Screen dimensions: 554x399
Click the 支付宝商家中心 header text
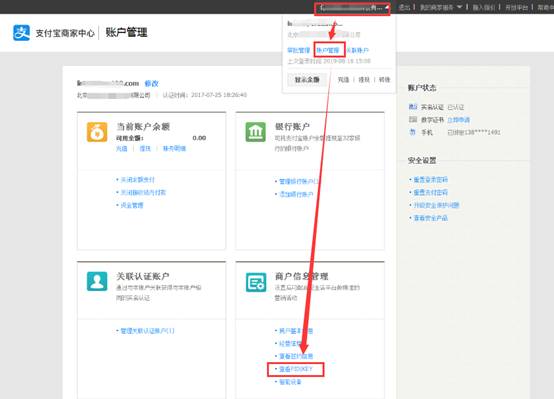[65, 33]
